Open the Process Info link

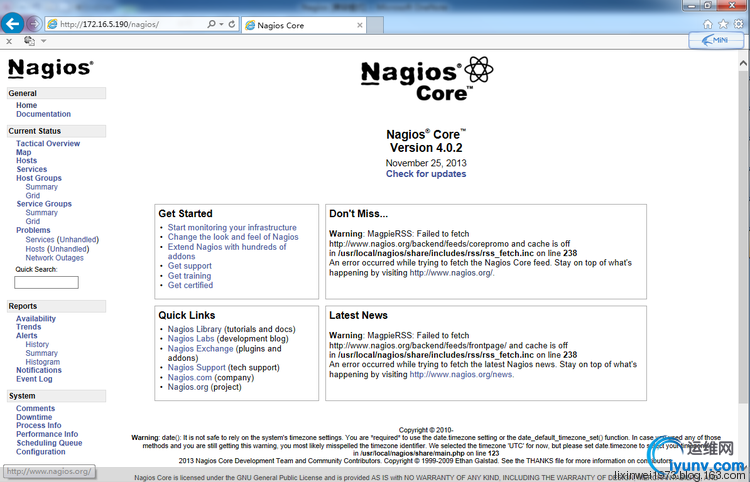coord(39,425)
